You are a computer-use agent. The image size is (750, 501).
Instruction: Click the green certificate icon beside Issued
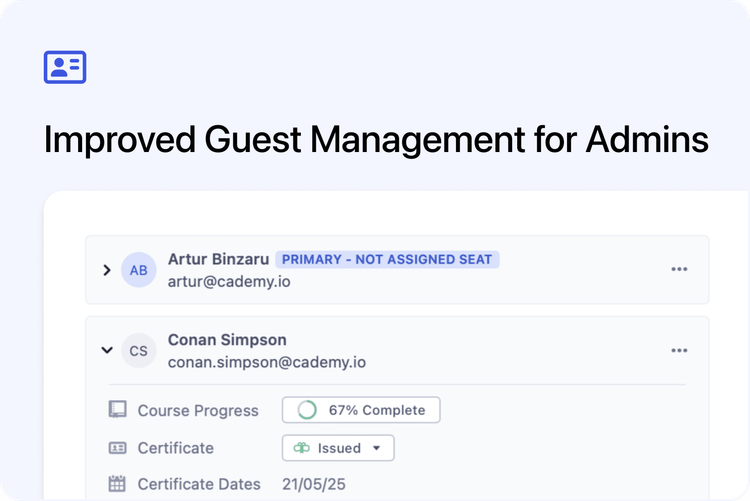(x=302, y=448)
